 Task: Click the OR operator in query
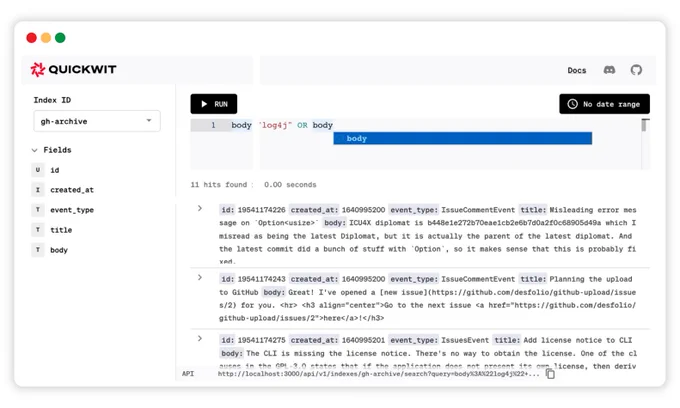click(302, 125)
